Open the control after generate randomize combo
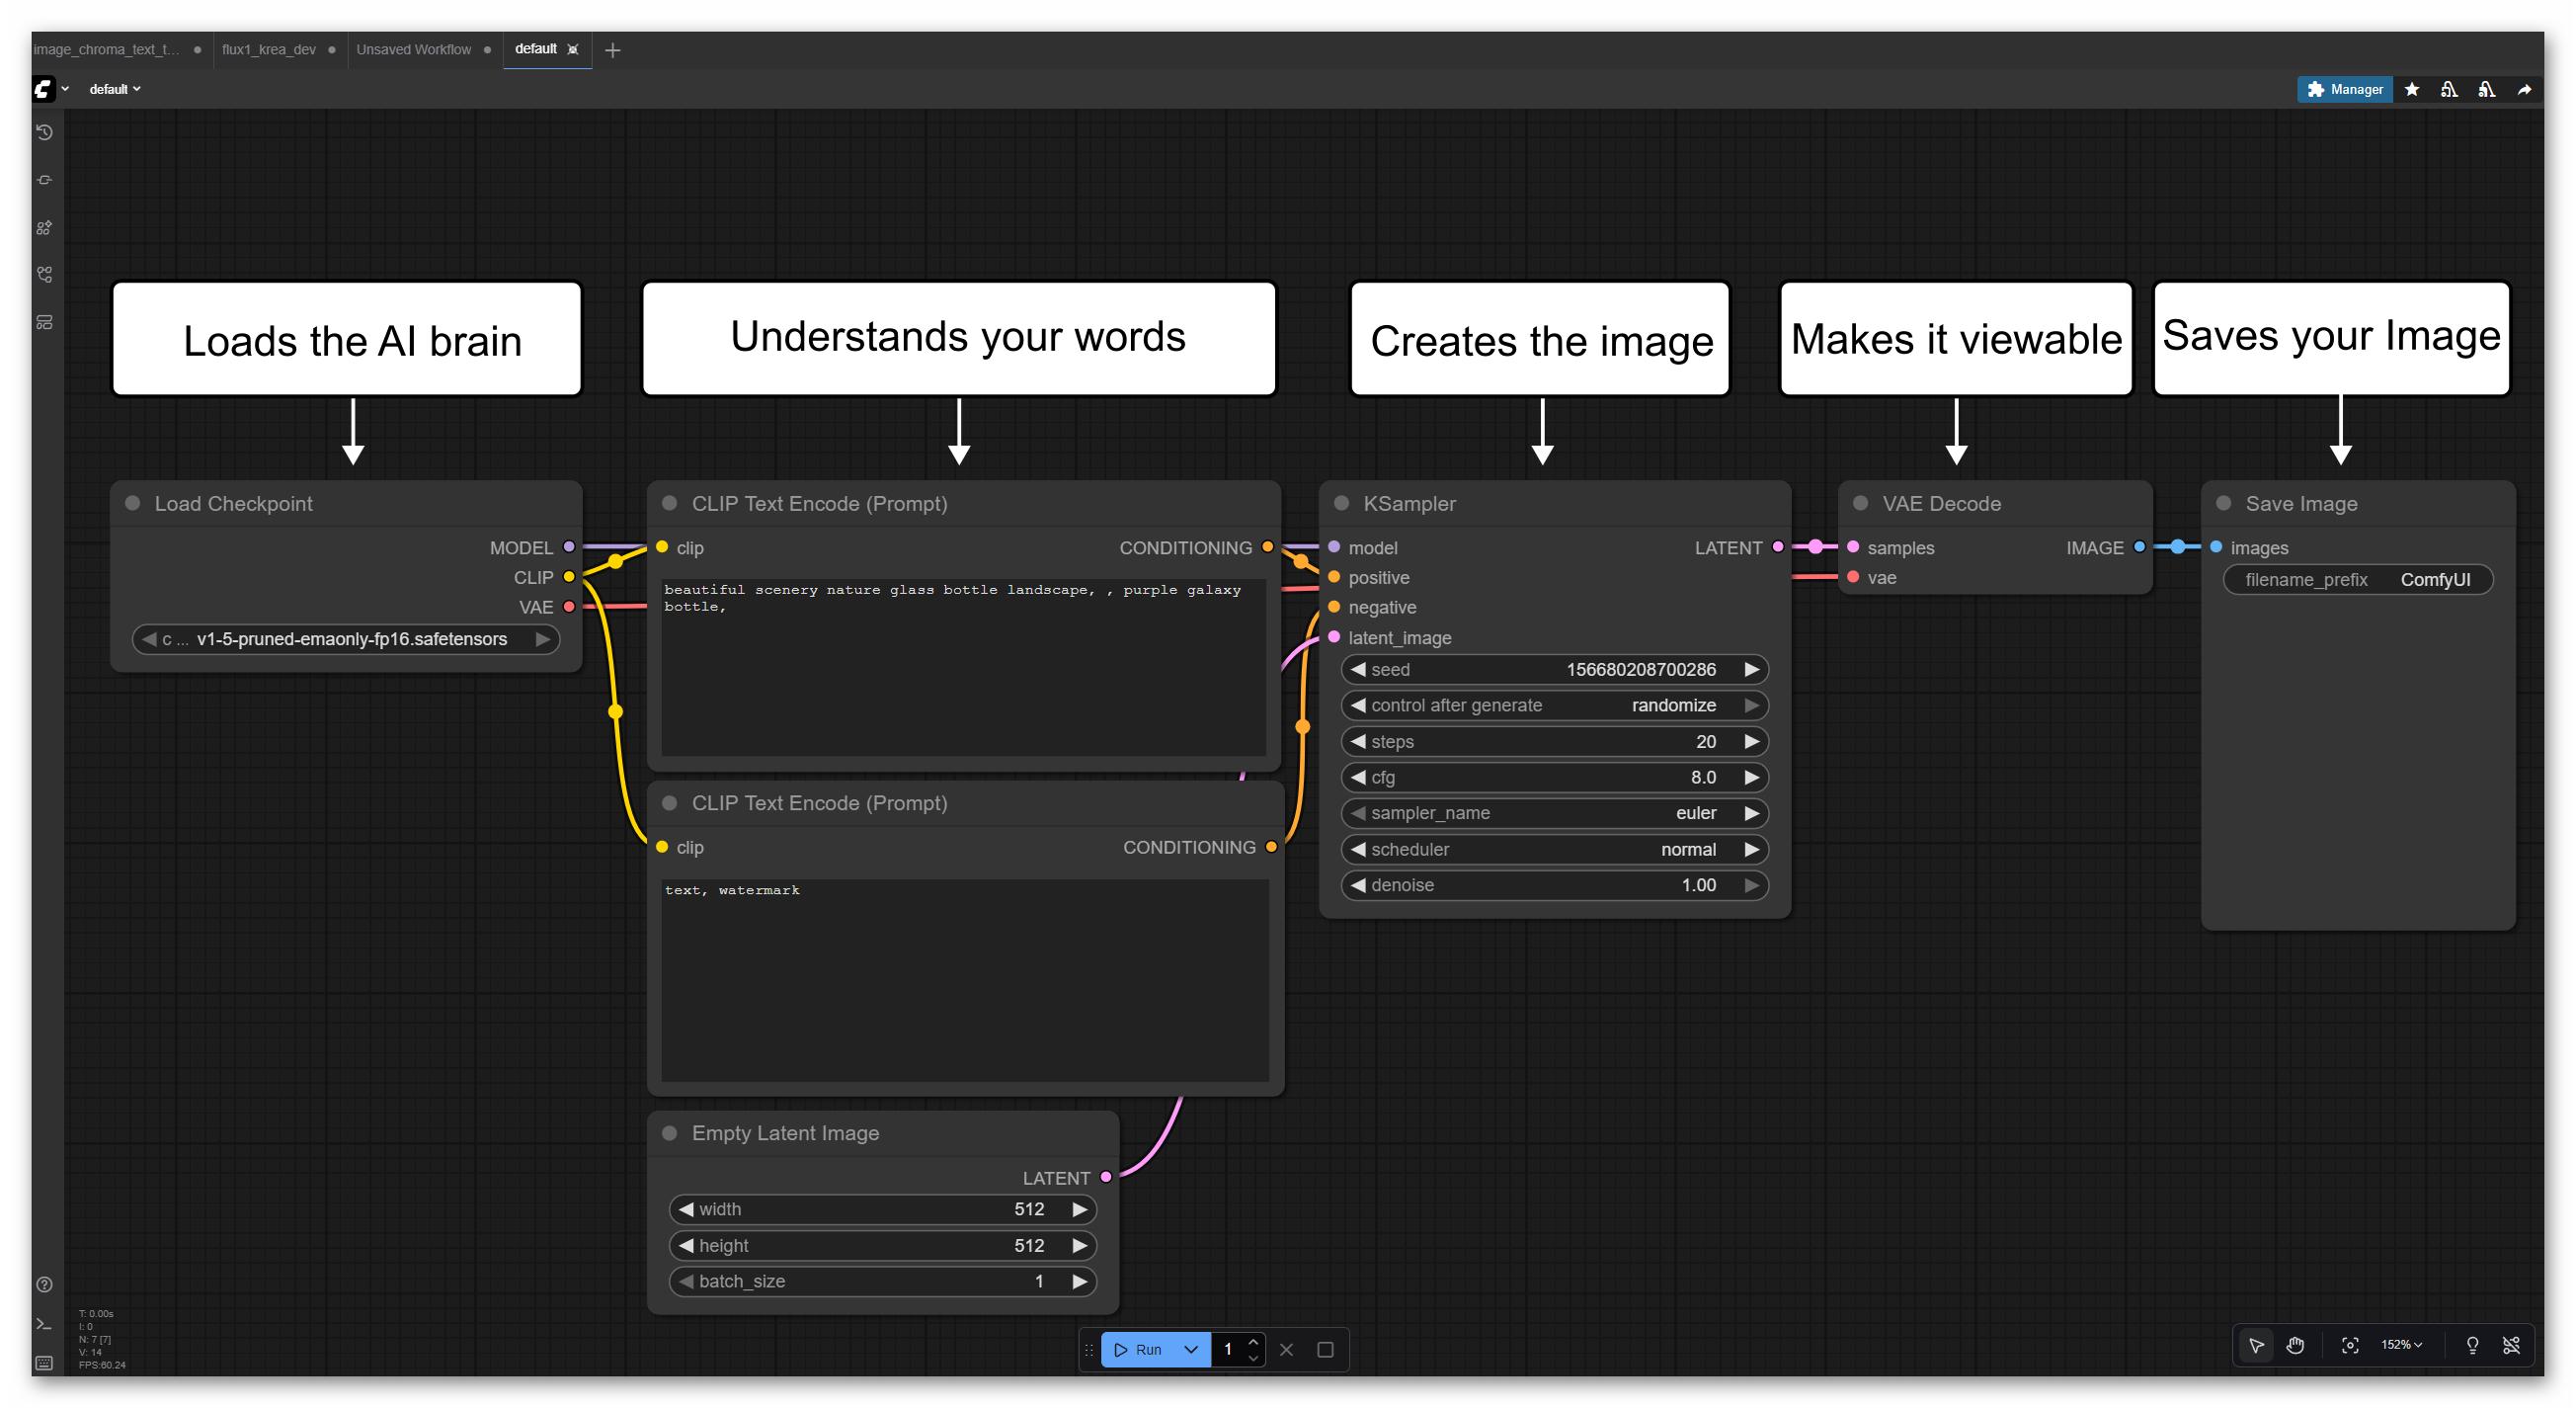Viewport: 2576px width, 1408px height. pyautogui.click(x=1554, y=705)
